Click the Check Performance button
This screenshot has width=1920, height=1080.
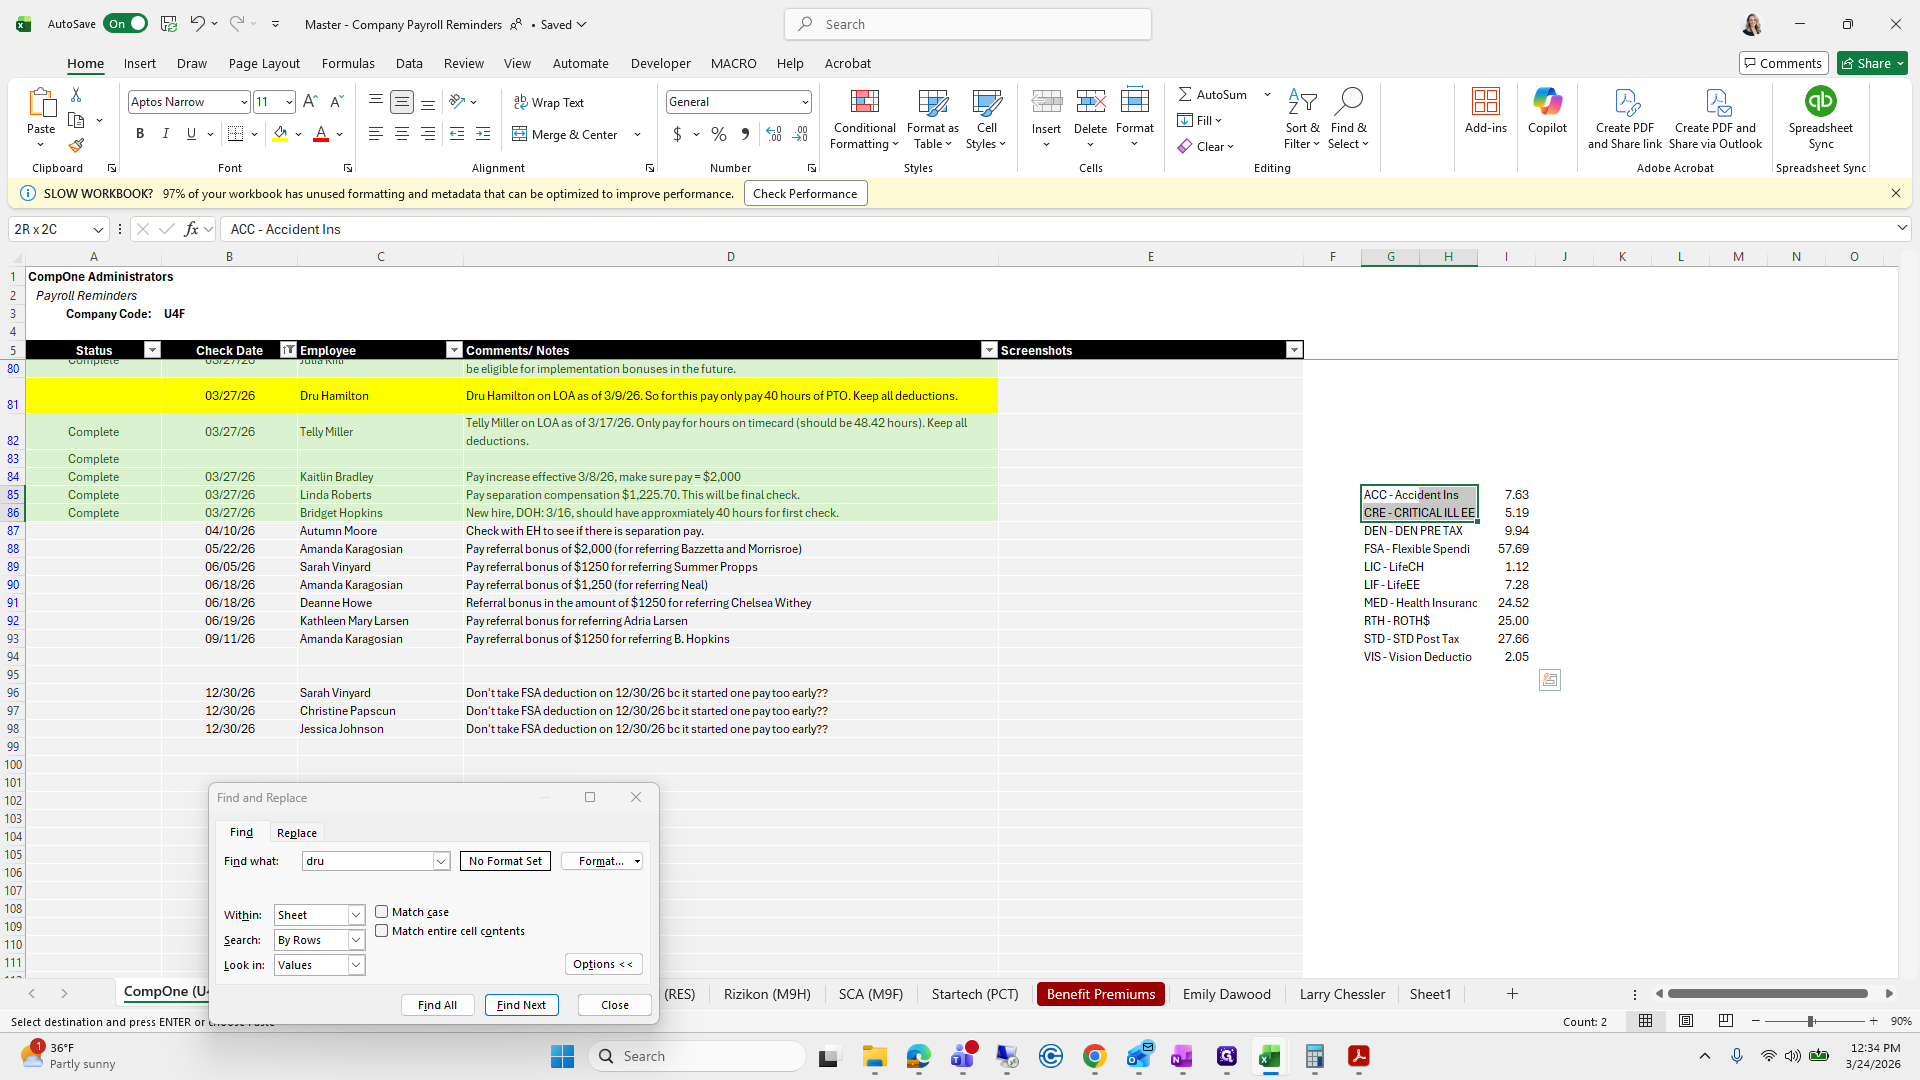805,194
